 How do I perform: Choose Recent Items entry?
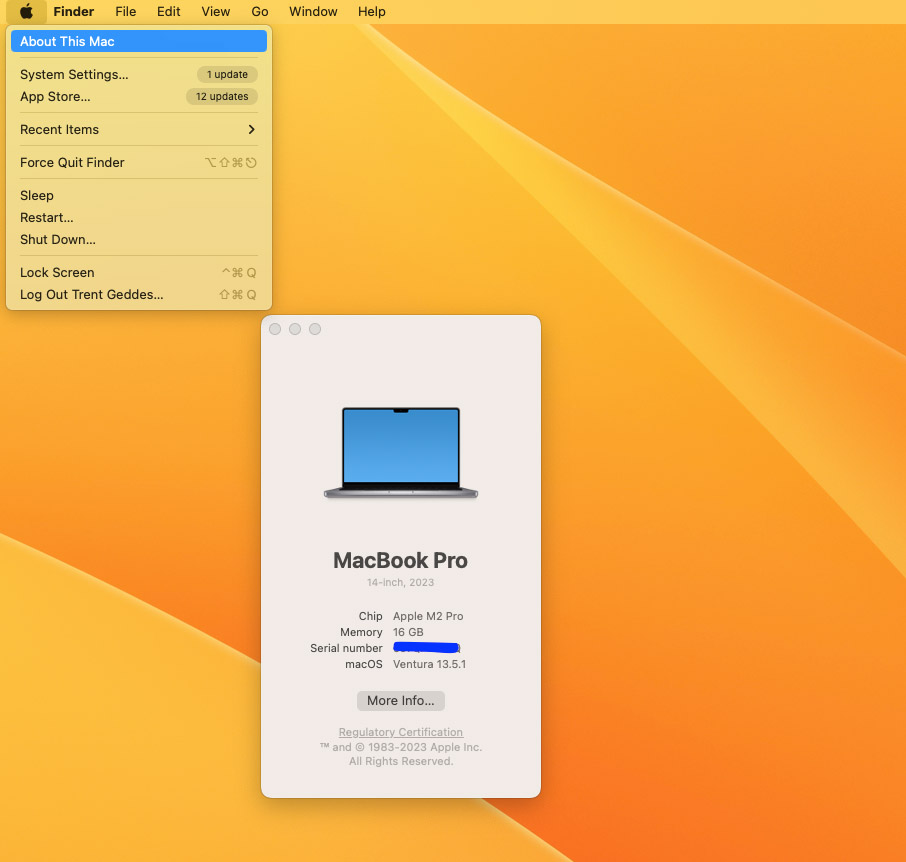tap(139, 129)
